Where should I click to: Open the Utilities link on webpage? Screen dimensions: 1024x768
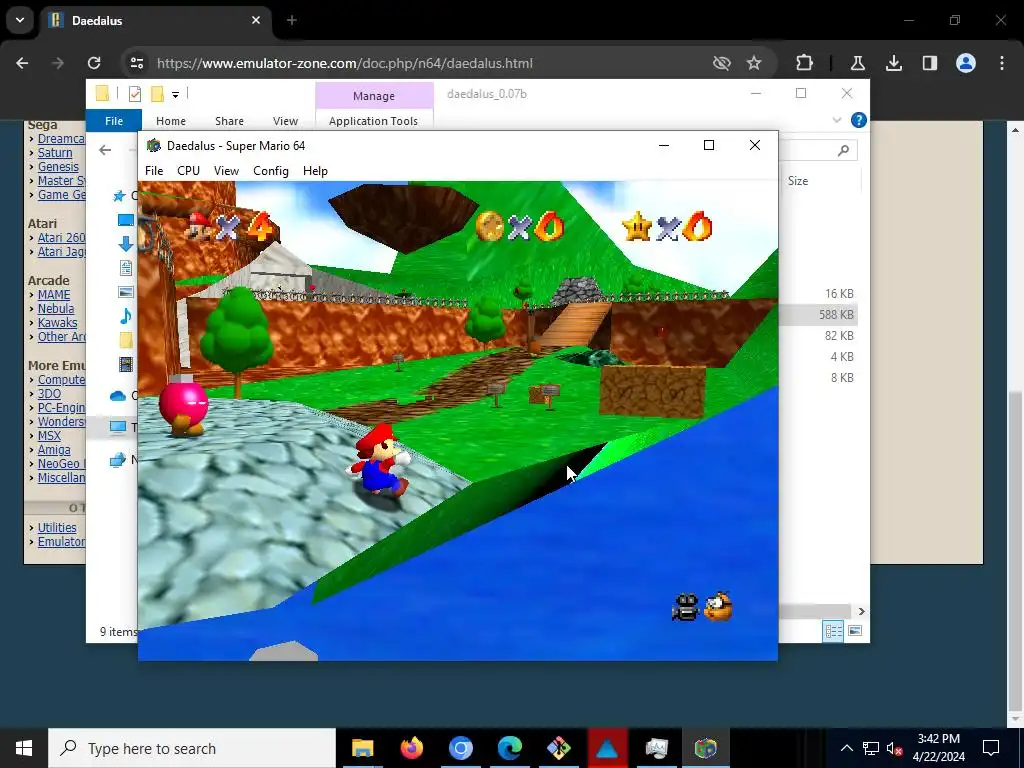click(57, 528)
